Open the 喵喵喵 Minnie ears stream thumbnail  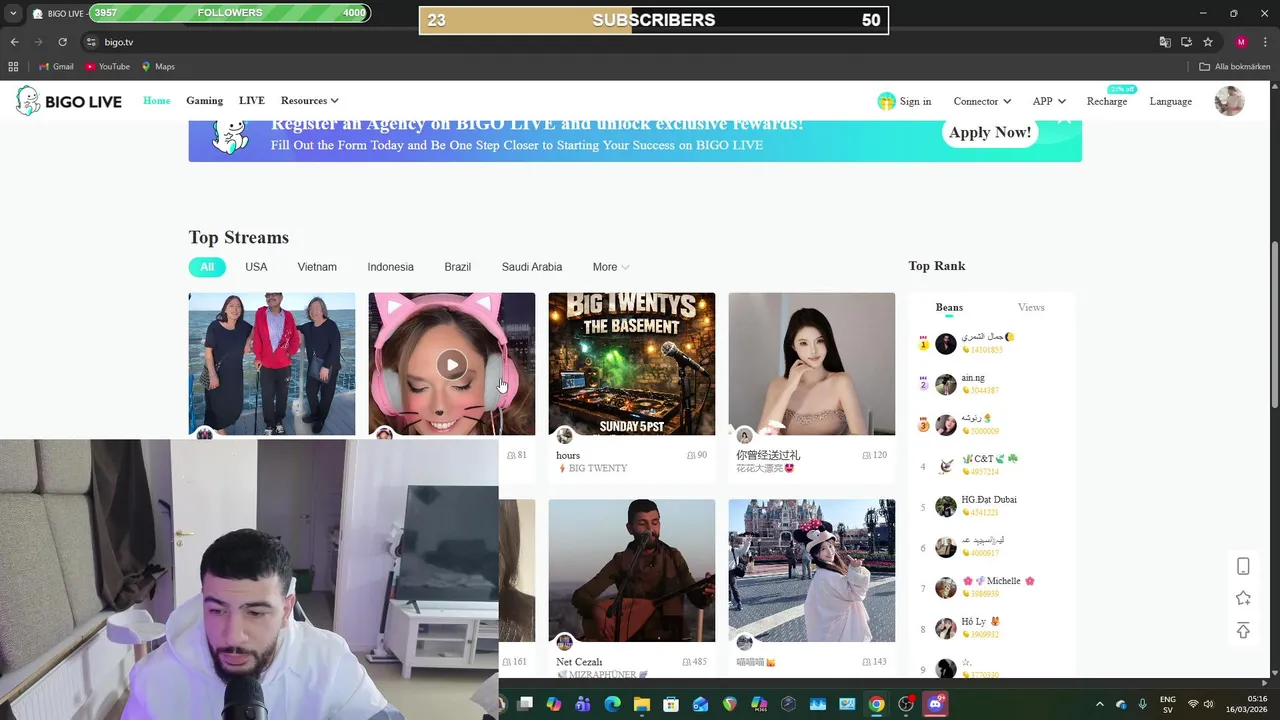(x=811, y=570)
